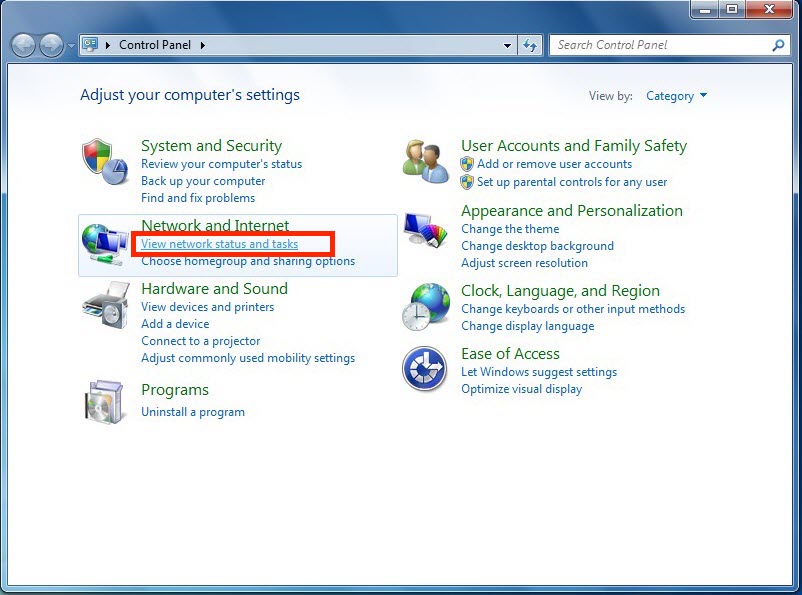Open the Ease of Access icon
802x595 pixels.
point(424,369)
